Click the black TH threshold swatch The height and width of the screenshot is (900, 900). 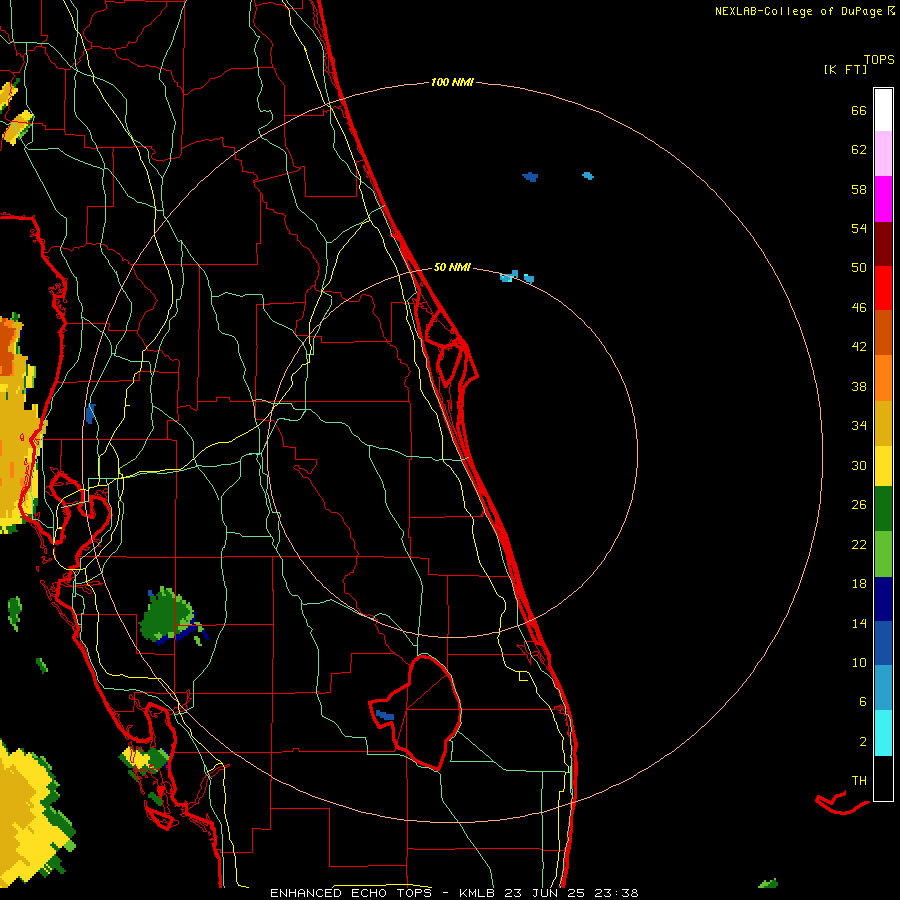point(883,778)
